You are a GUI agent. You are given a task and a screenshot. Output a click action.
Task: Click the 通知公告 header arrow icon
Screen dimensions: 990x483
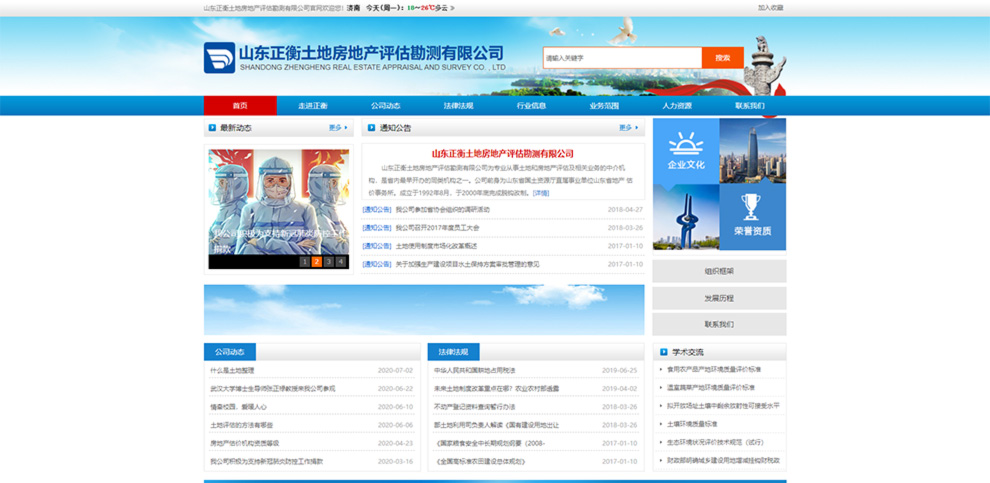point(371,128)
